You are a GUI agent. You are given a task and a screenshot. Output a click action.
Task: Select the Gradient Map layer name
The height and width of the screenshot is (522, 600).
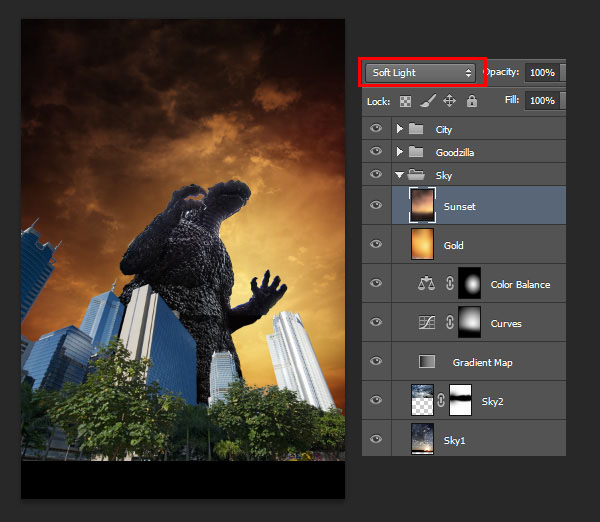(483, 362)
